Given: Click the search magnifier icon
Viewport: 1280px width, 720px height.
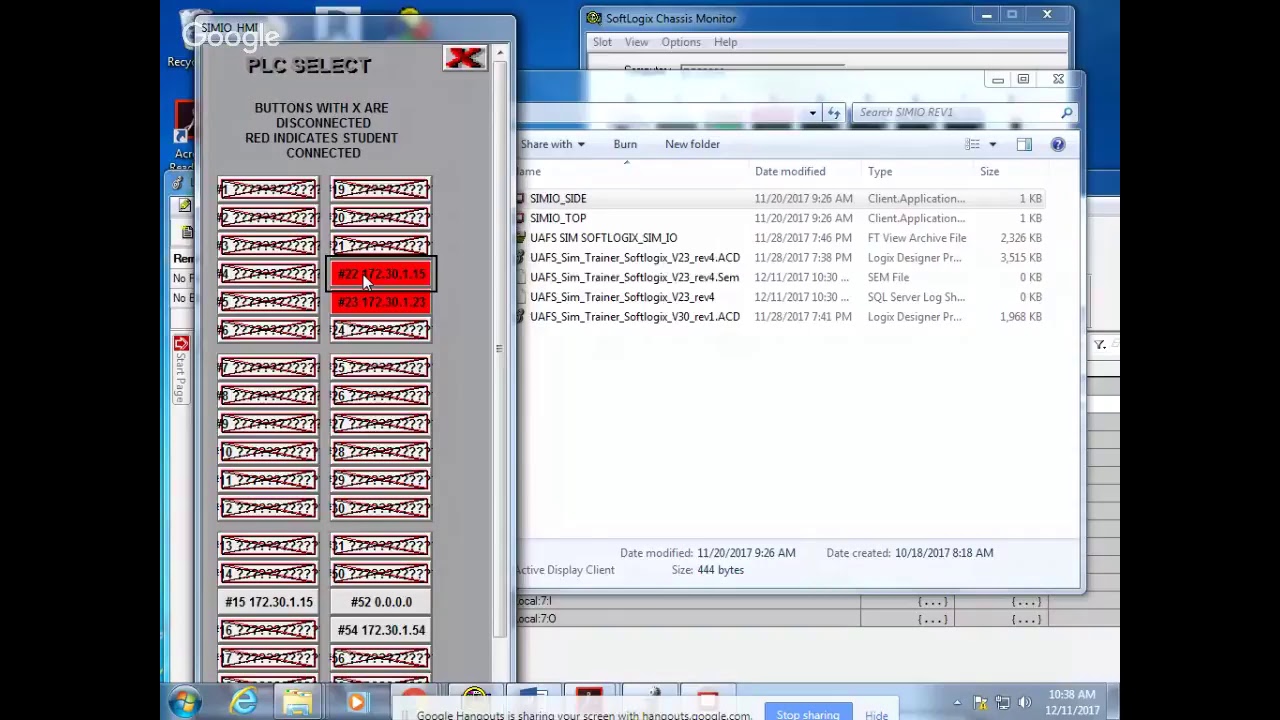Looking at the screenshot, I should (x=1067, y=113).
